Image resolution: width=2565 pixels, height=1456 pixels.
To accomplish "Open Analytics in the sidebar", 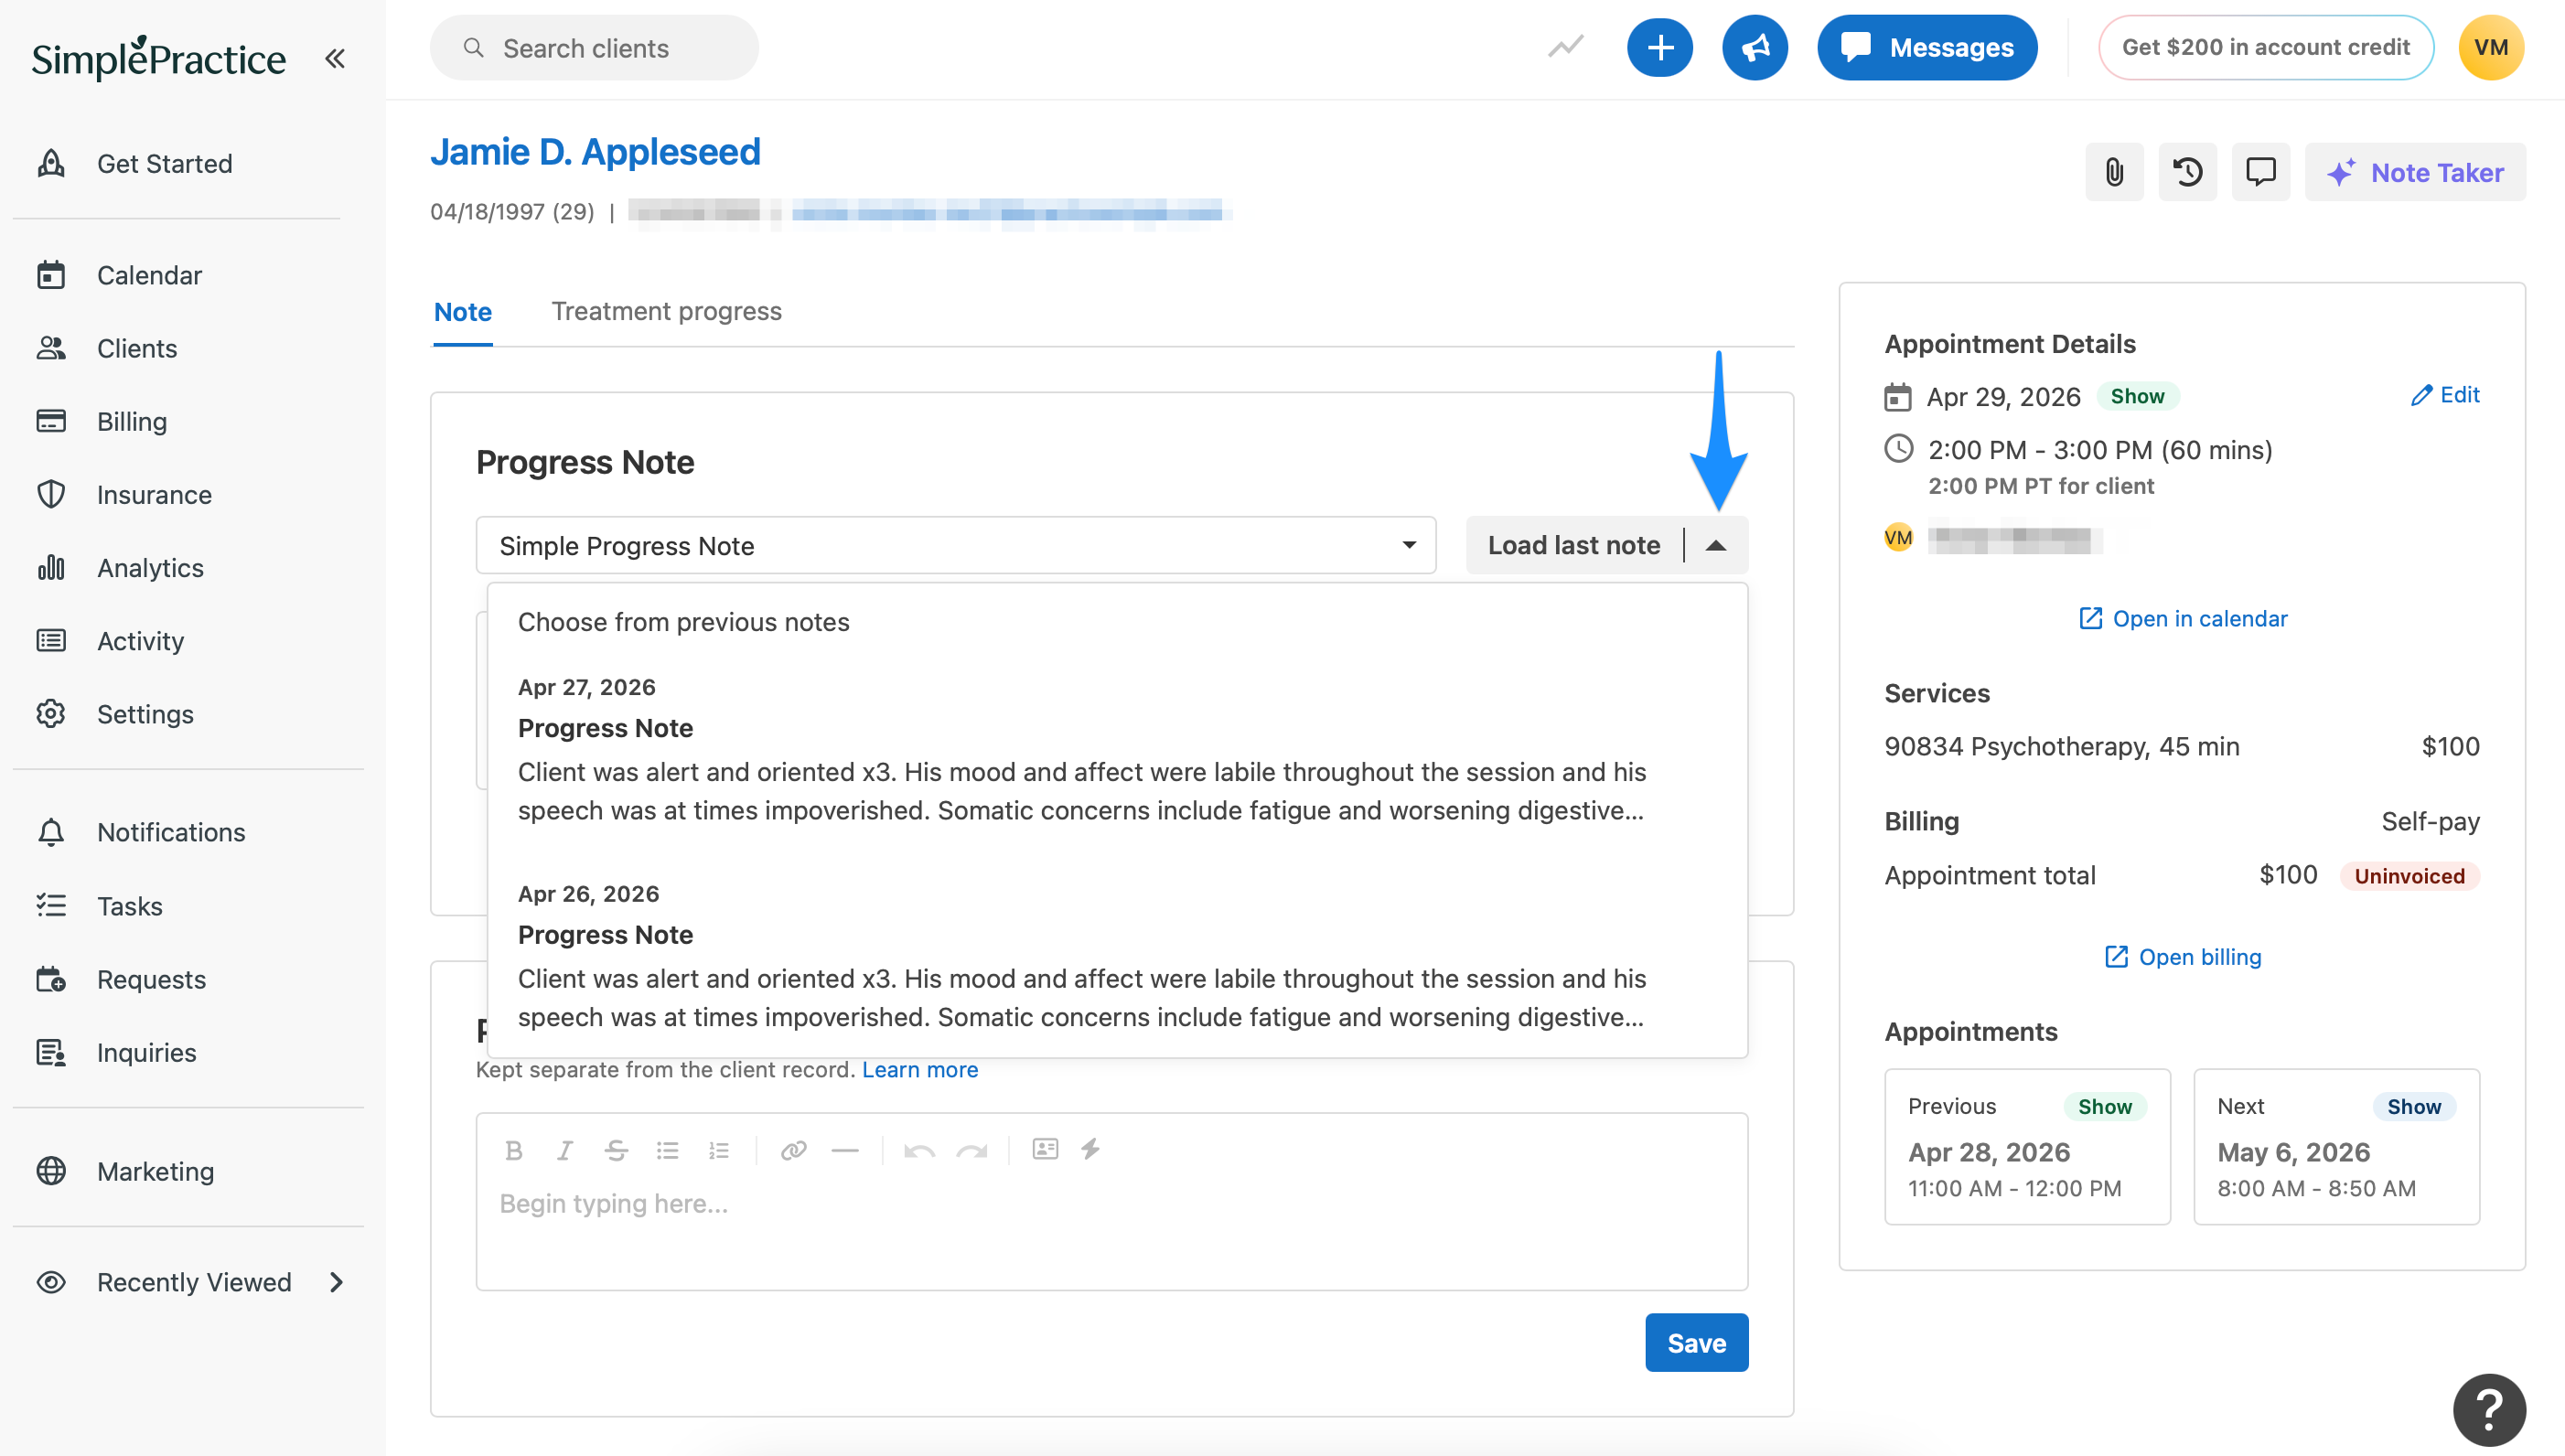I will point(150,567).
